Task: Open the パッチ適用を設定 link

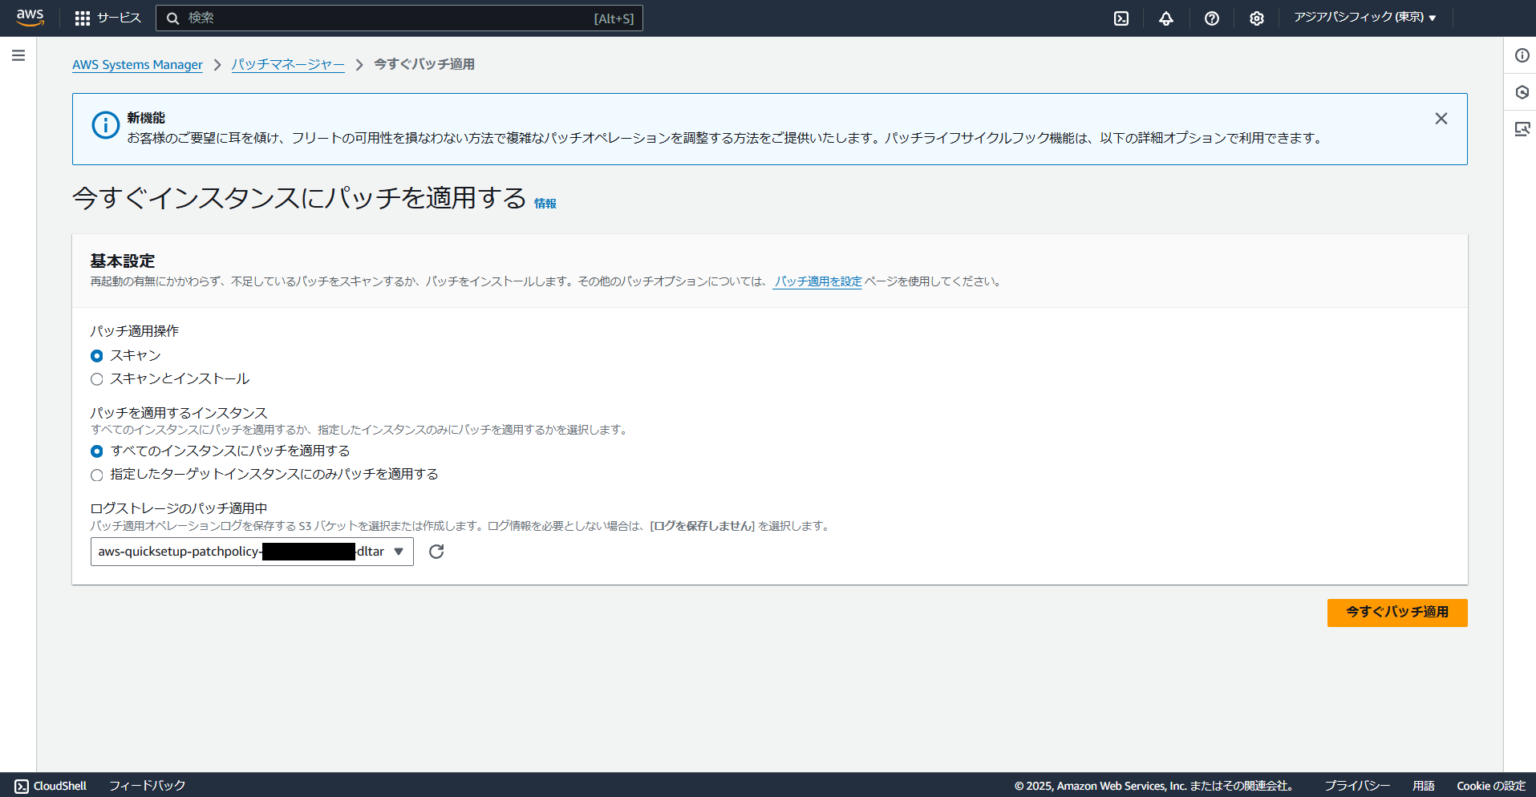Action: coord(817,281)
